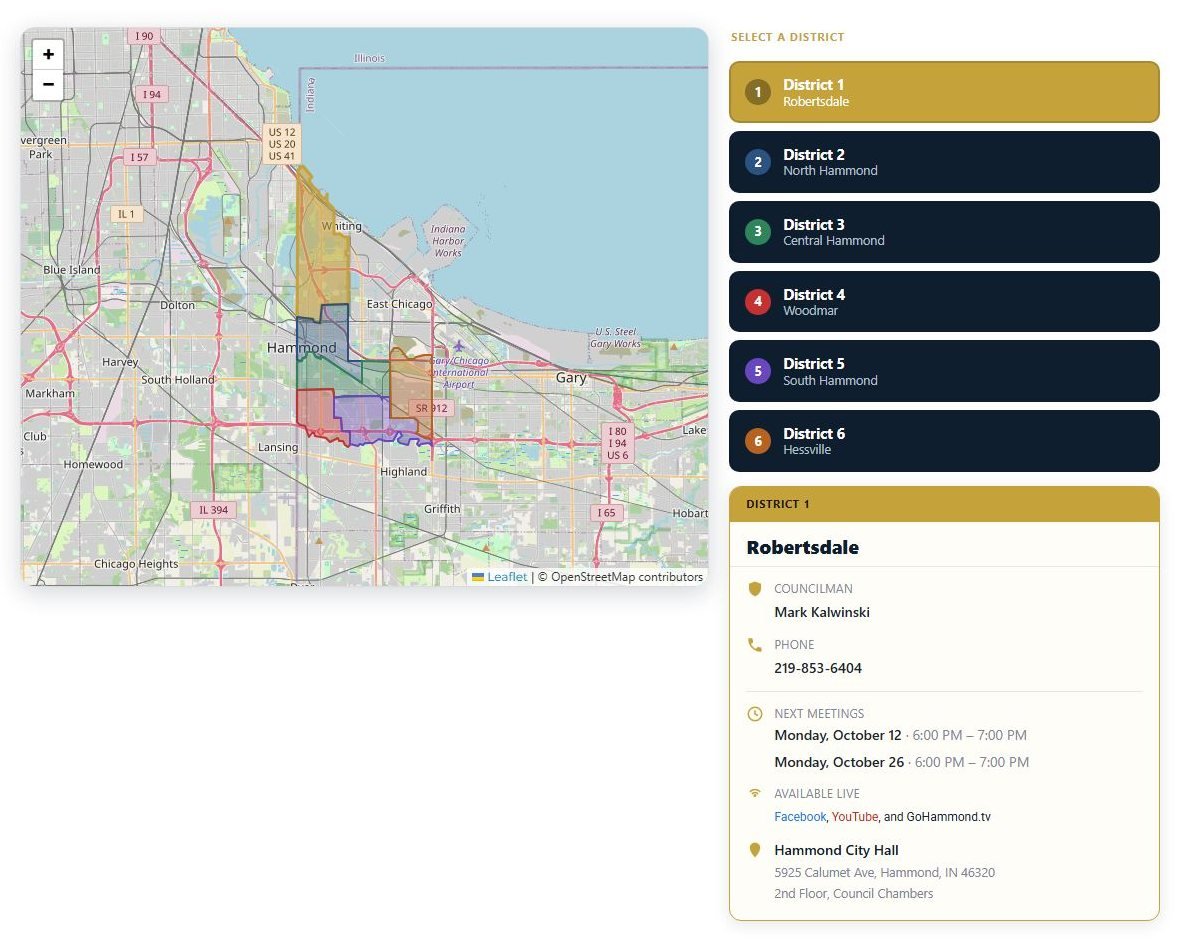Click the IL 394 road shield
The width and height of the screenshot is (1180, 940).
213,510
